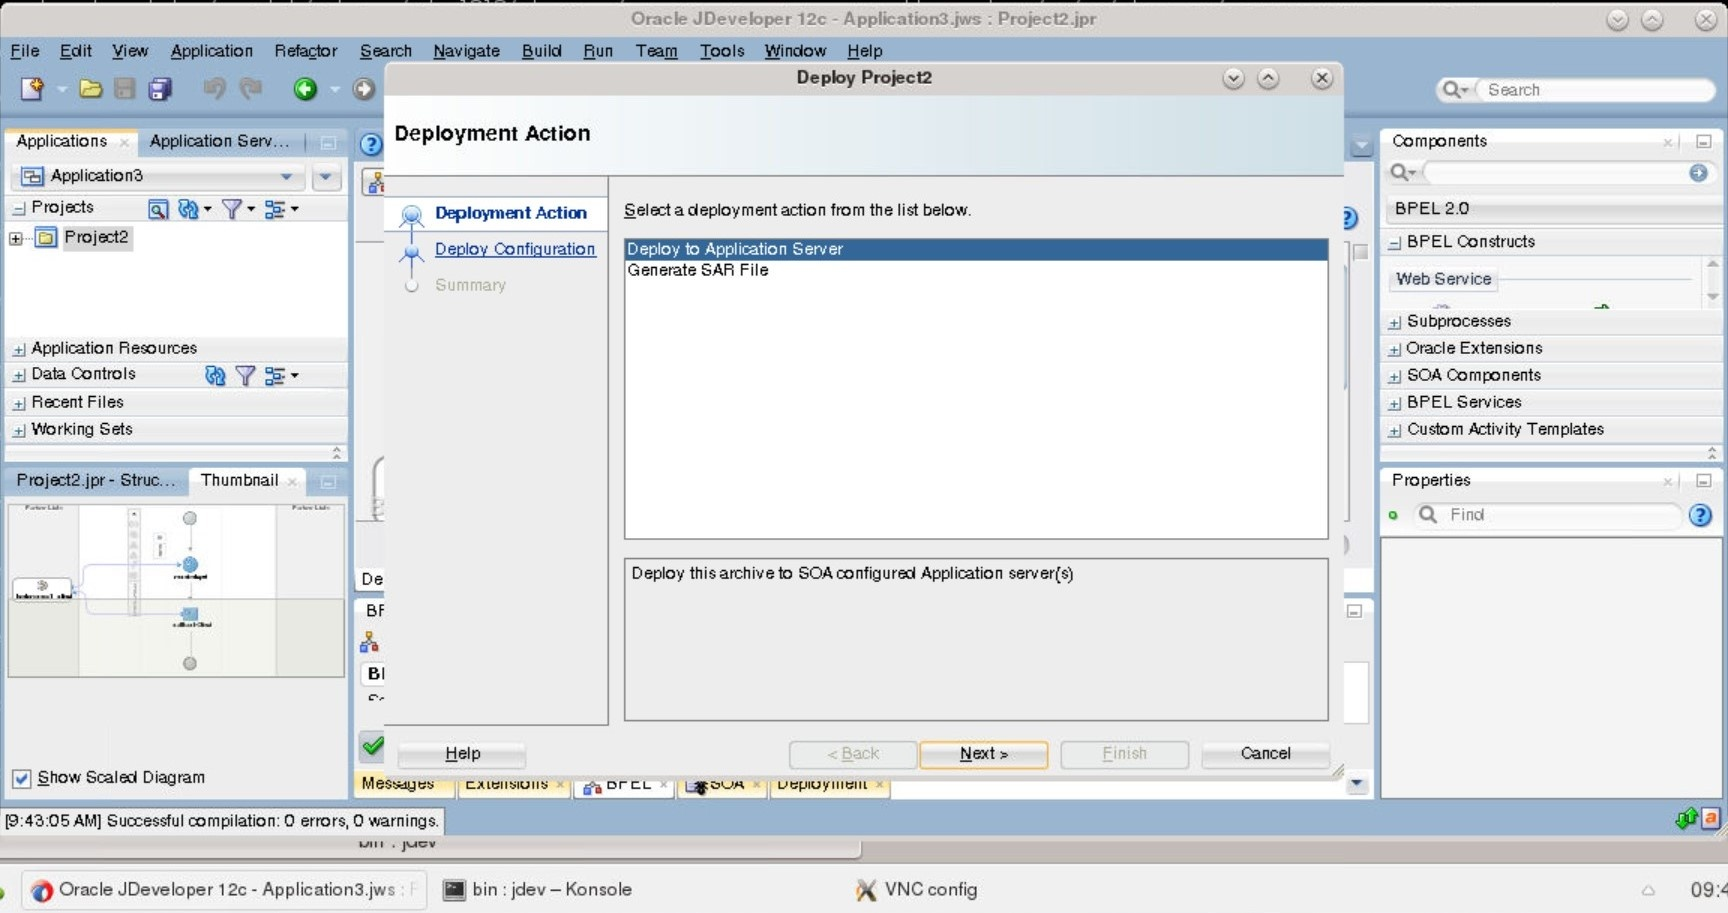
Task: Click the blue help icon in the Properties panel
Action: pos(1700,515)
